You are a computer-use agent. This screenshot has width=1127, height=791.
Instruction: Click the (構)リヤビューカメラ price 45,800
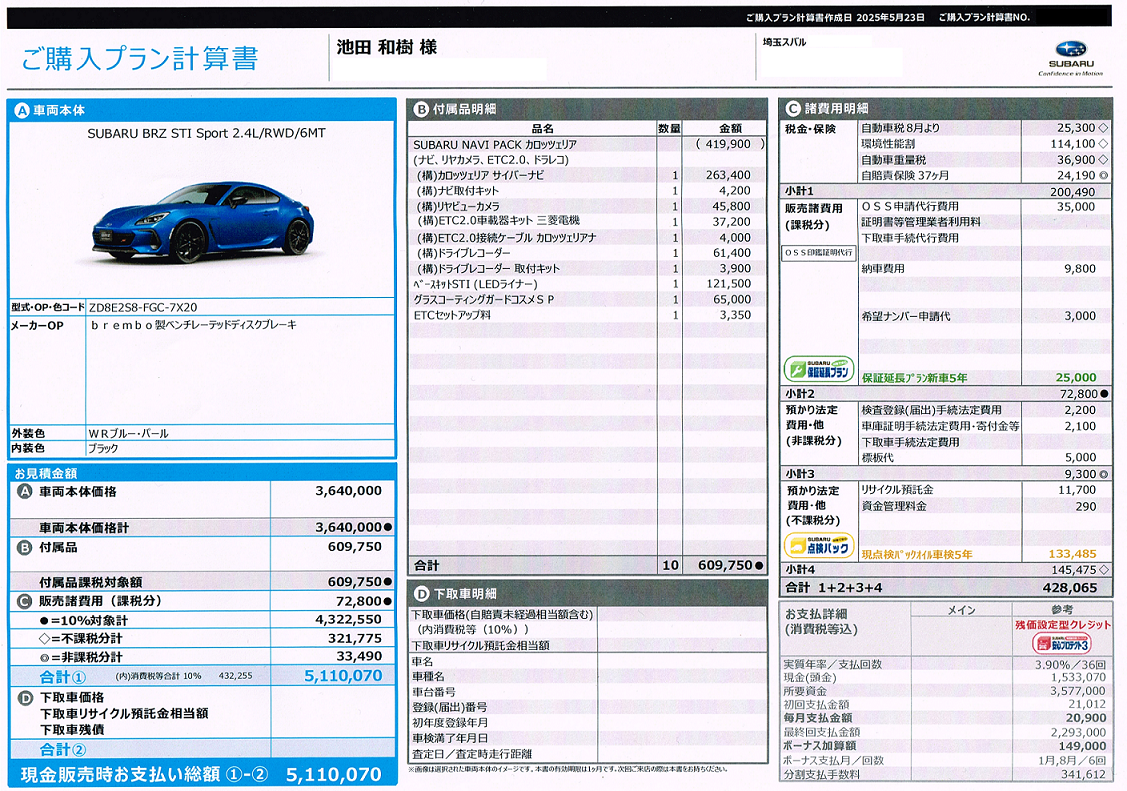(731, 206)
